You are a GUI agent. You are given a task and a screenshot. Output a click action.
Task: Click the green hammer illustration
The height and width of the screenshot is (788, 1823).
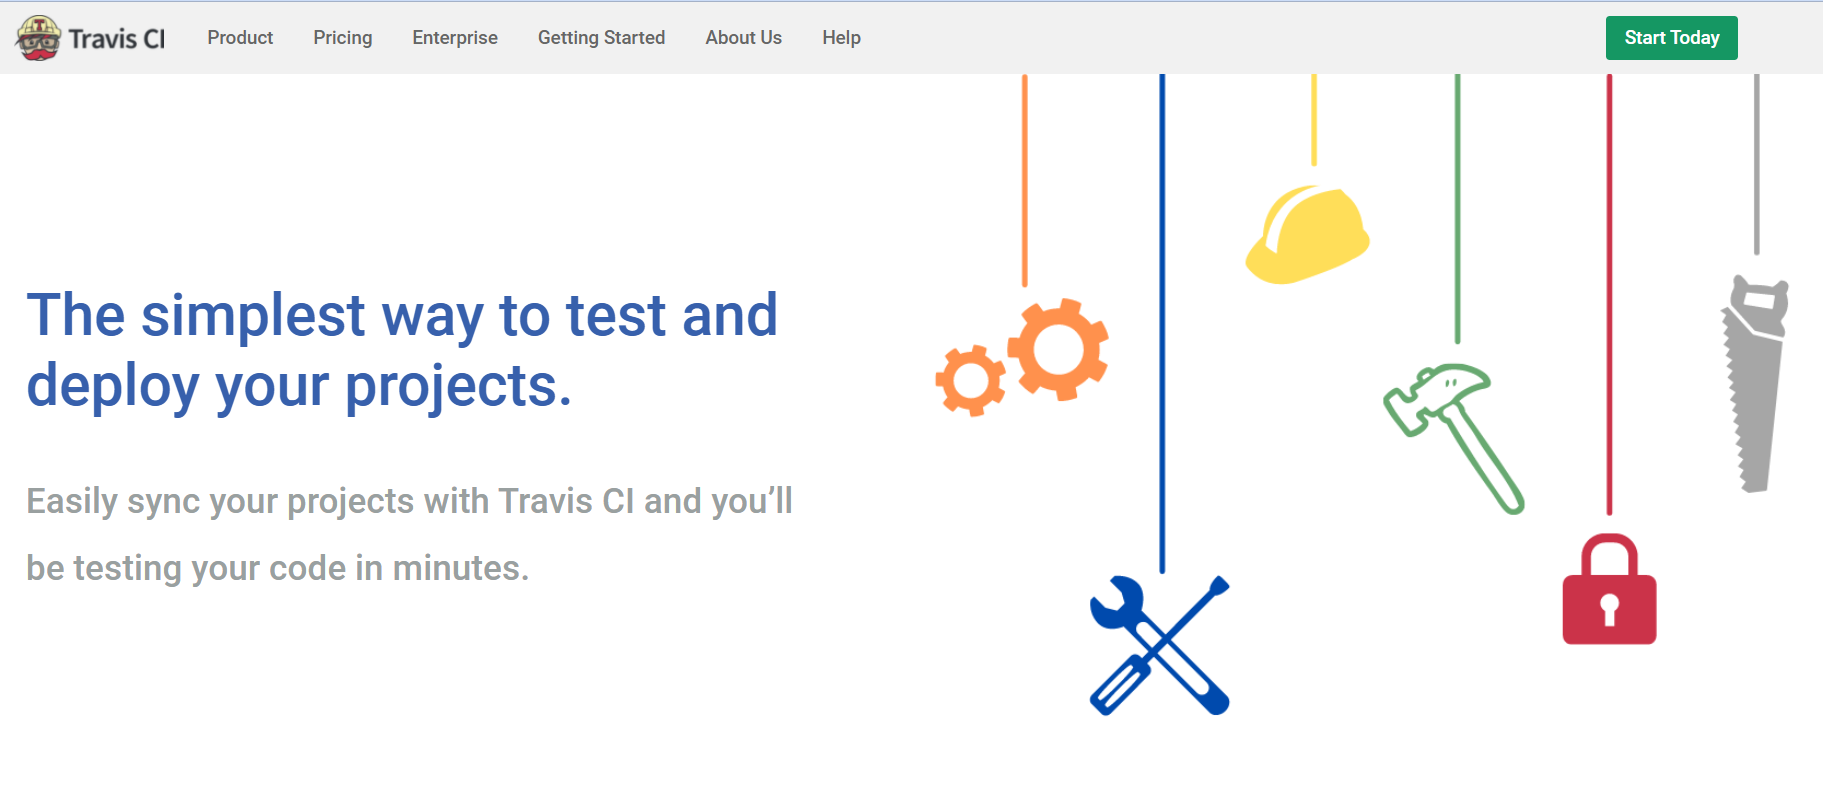click(1454, 438)
